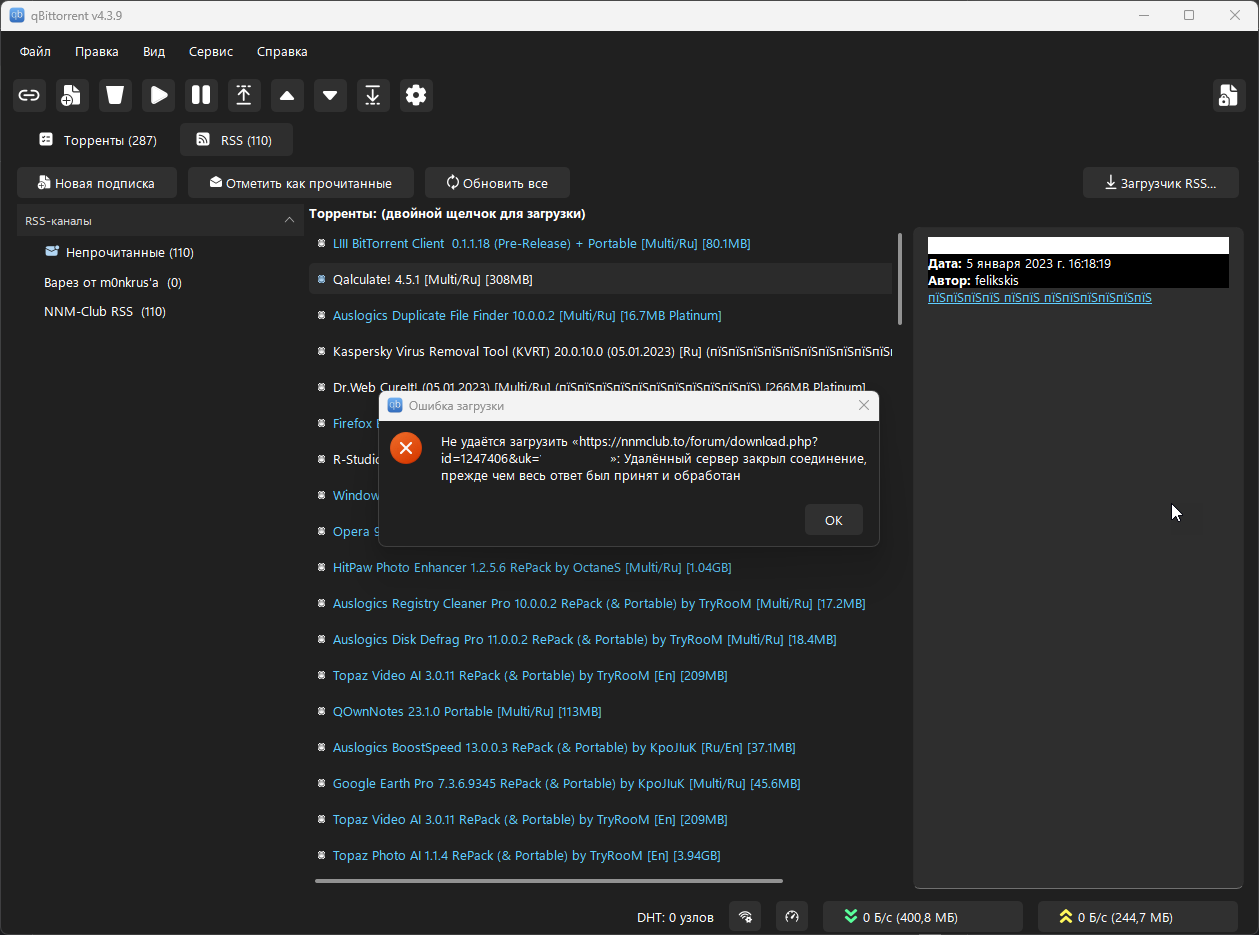Switch to the Торренты (287) tab
This screenshot has height=935, width=1259.
click(x=98, y=140)
